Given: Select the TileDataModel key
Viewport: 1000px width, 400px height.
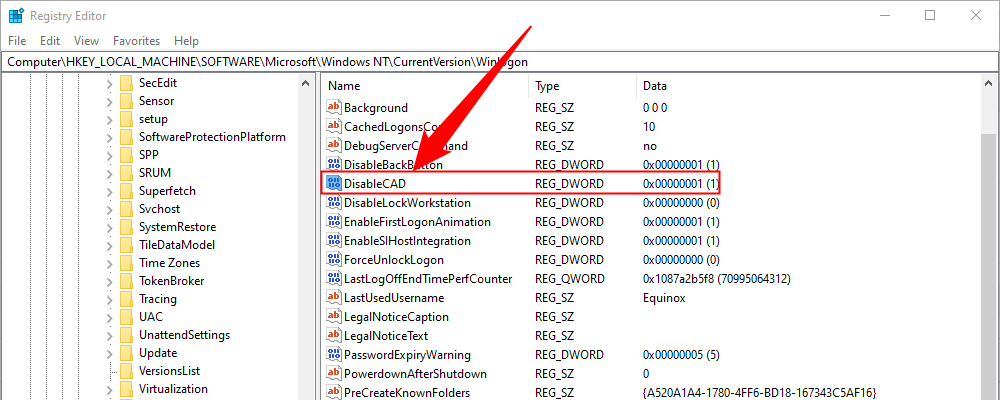Looking at the screenshot, I should coord(177,245).
